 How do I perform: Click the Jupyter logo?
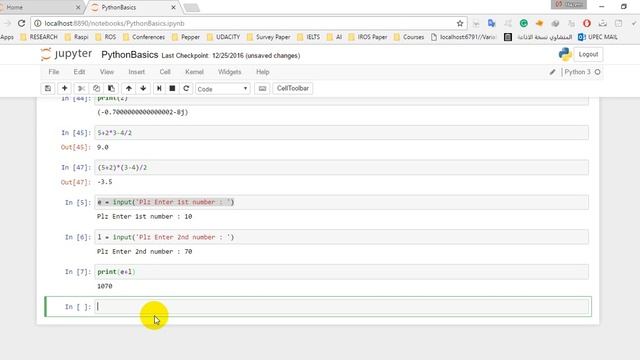[66, 54]
